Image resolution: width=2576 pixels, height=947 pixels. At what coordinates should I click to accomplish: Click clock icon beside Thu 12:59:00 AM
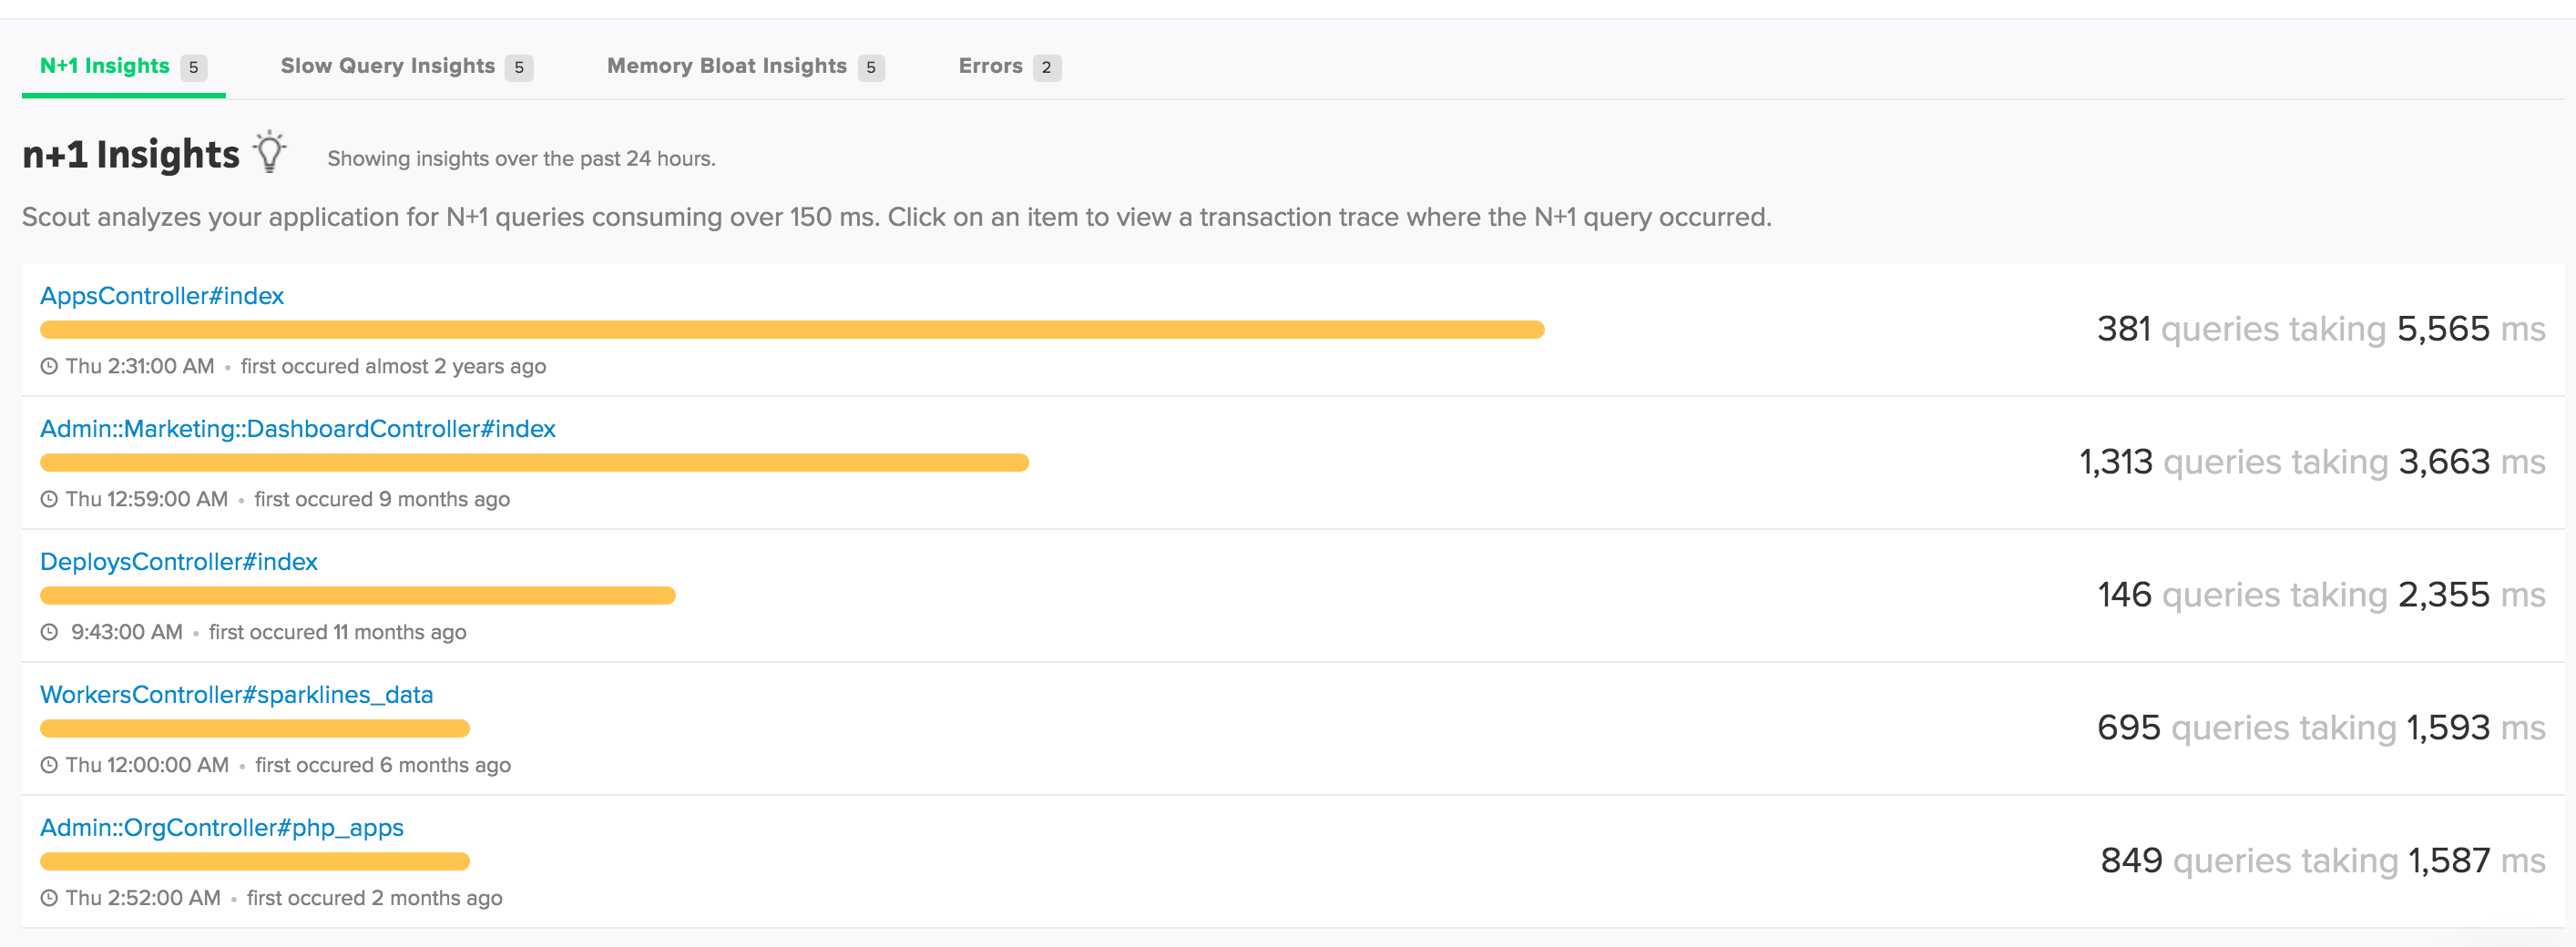pyautogui.click(x=49, y=500)
